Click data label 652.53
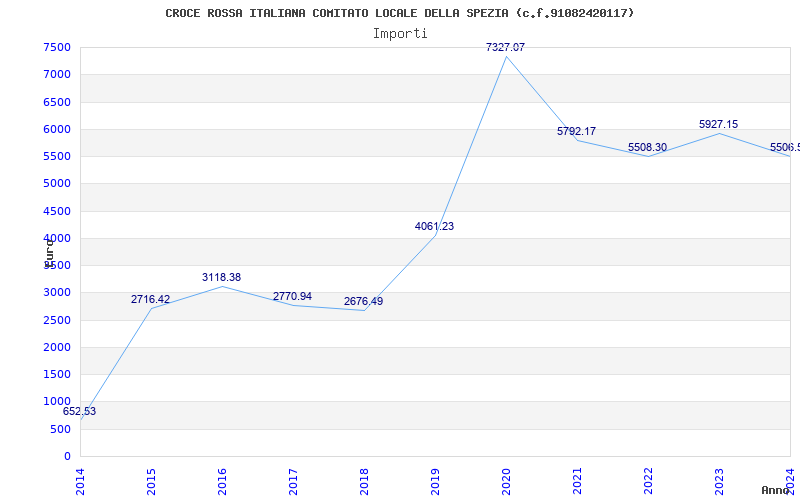The height and width of the screenshot is (500, 800). click(79, 411)
